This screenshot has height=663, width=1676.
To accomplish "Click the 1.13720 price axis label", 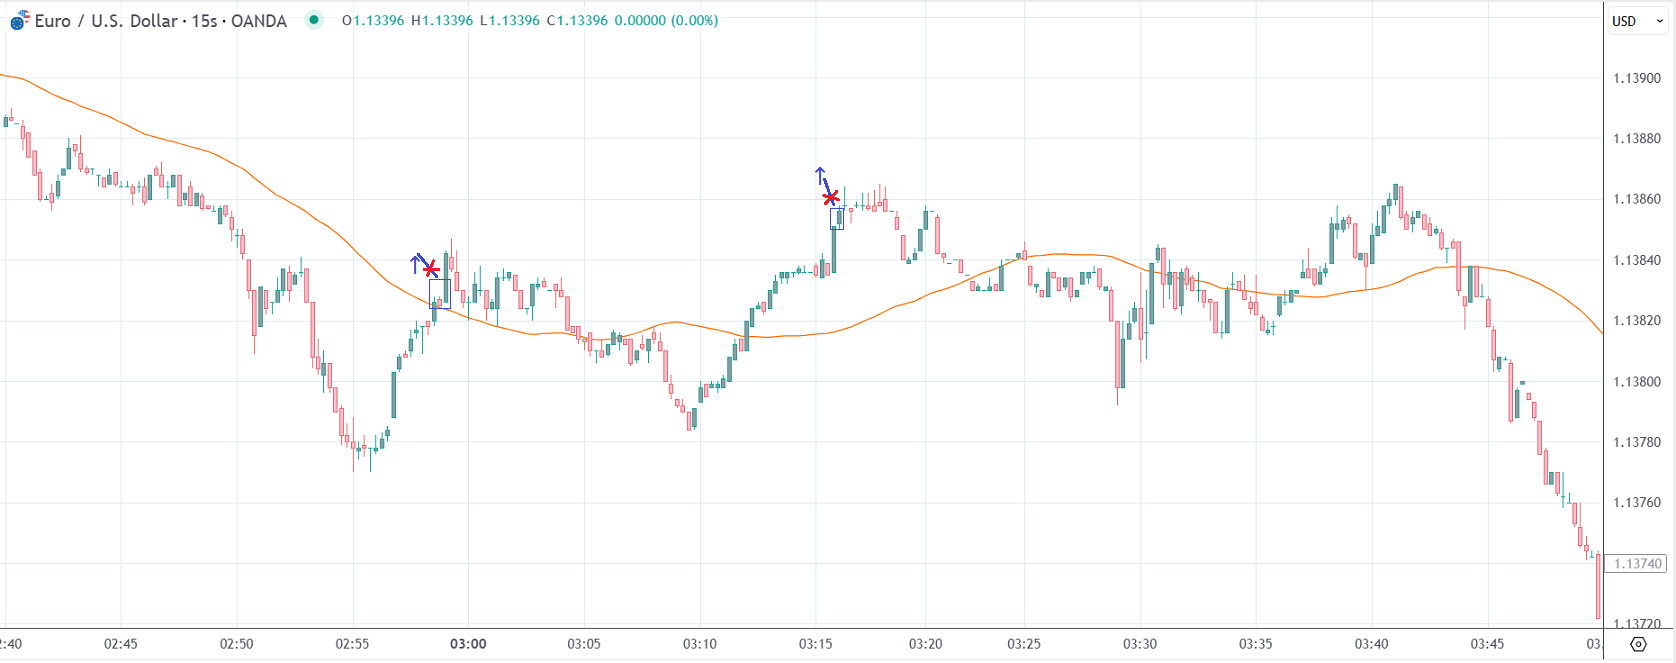I will [x=1637, y=624].
